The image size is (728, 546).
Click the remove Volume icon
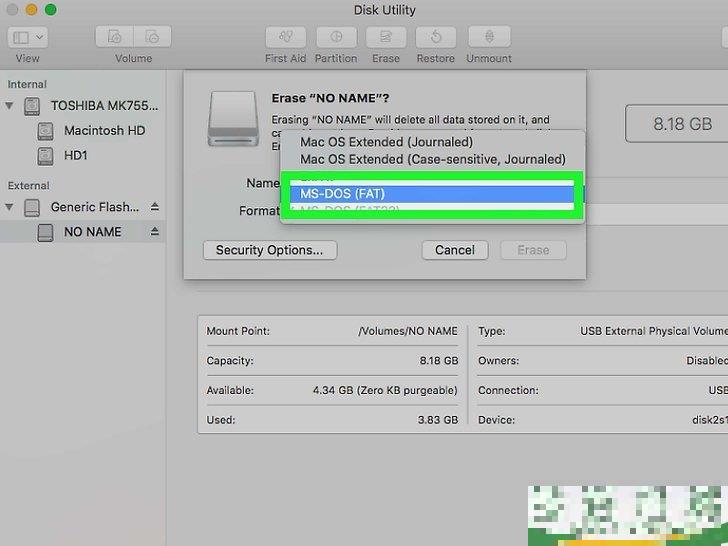point(152,37)
